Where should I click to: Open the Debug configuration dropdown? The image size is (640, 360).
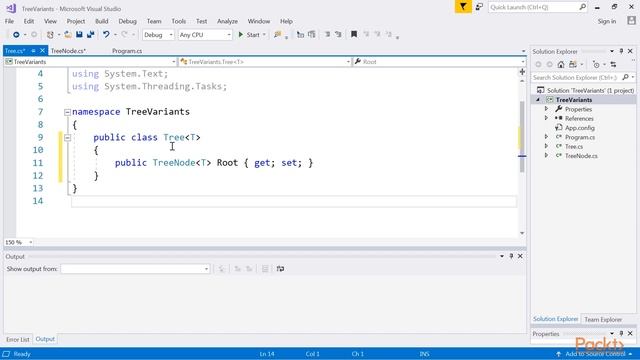[x=158, y=35]
